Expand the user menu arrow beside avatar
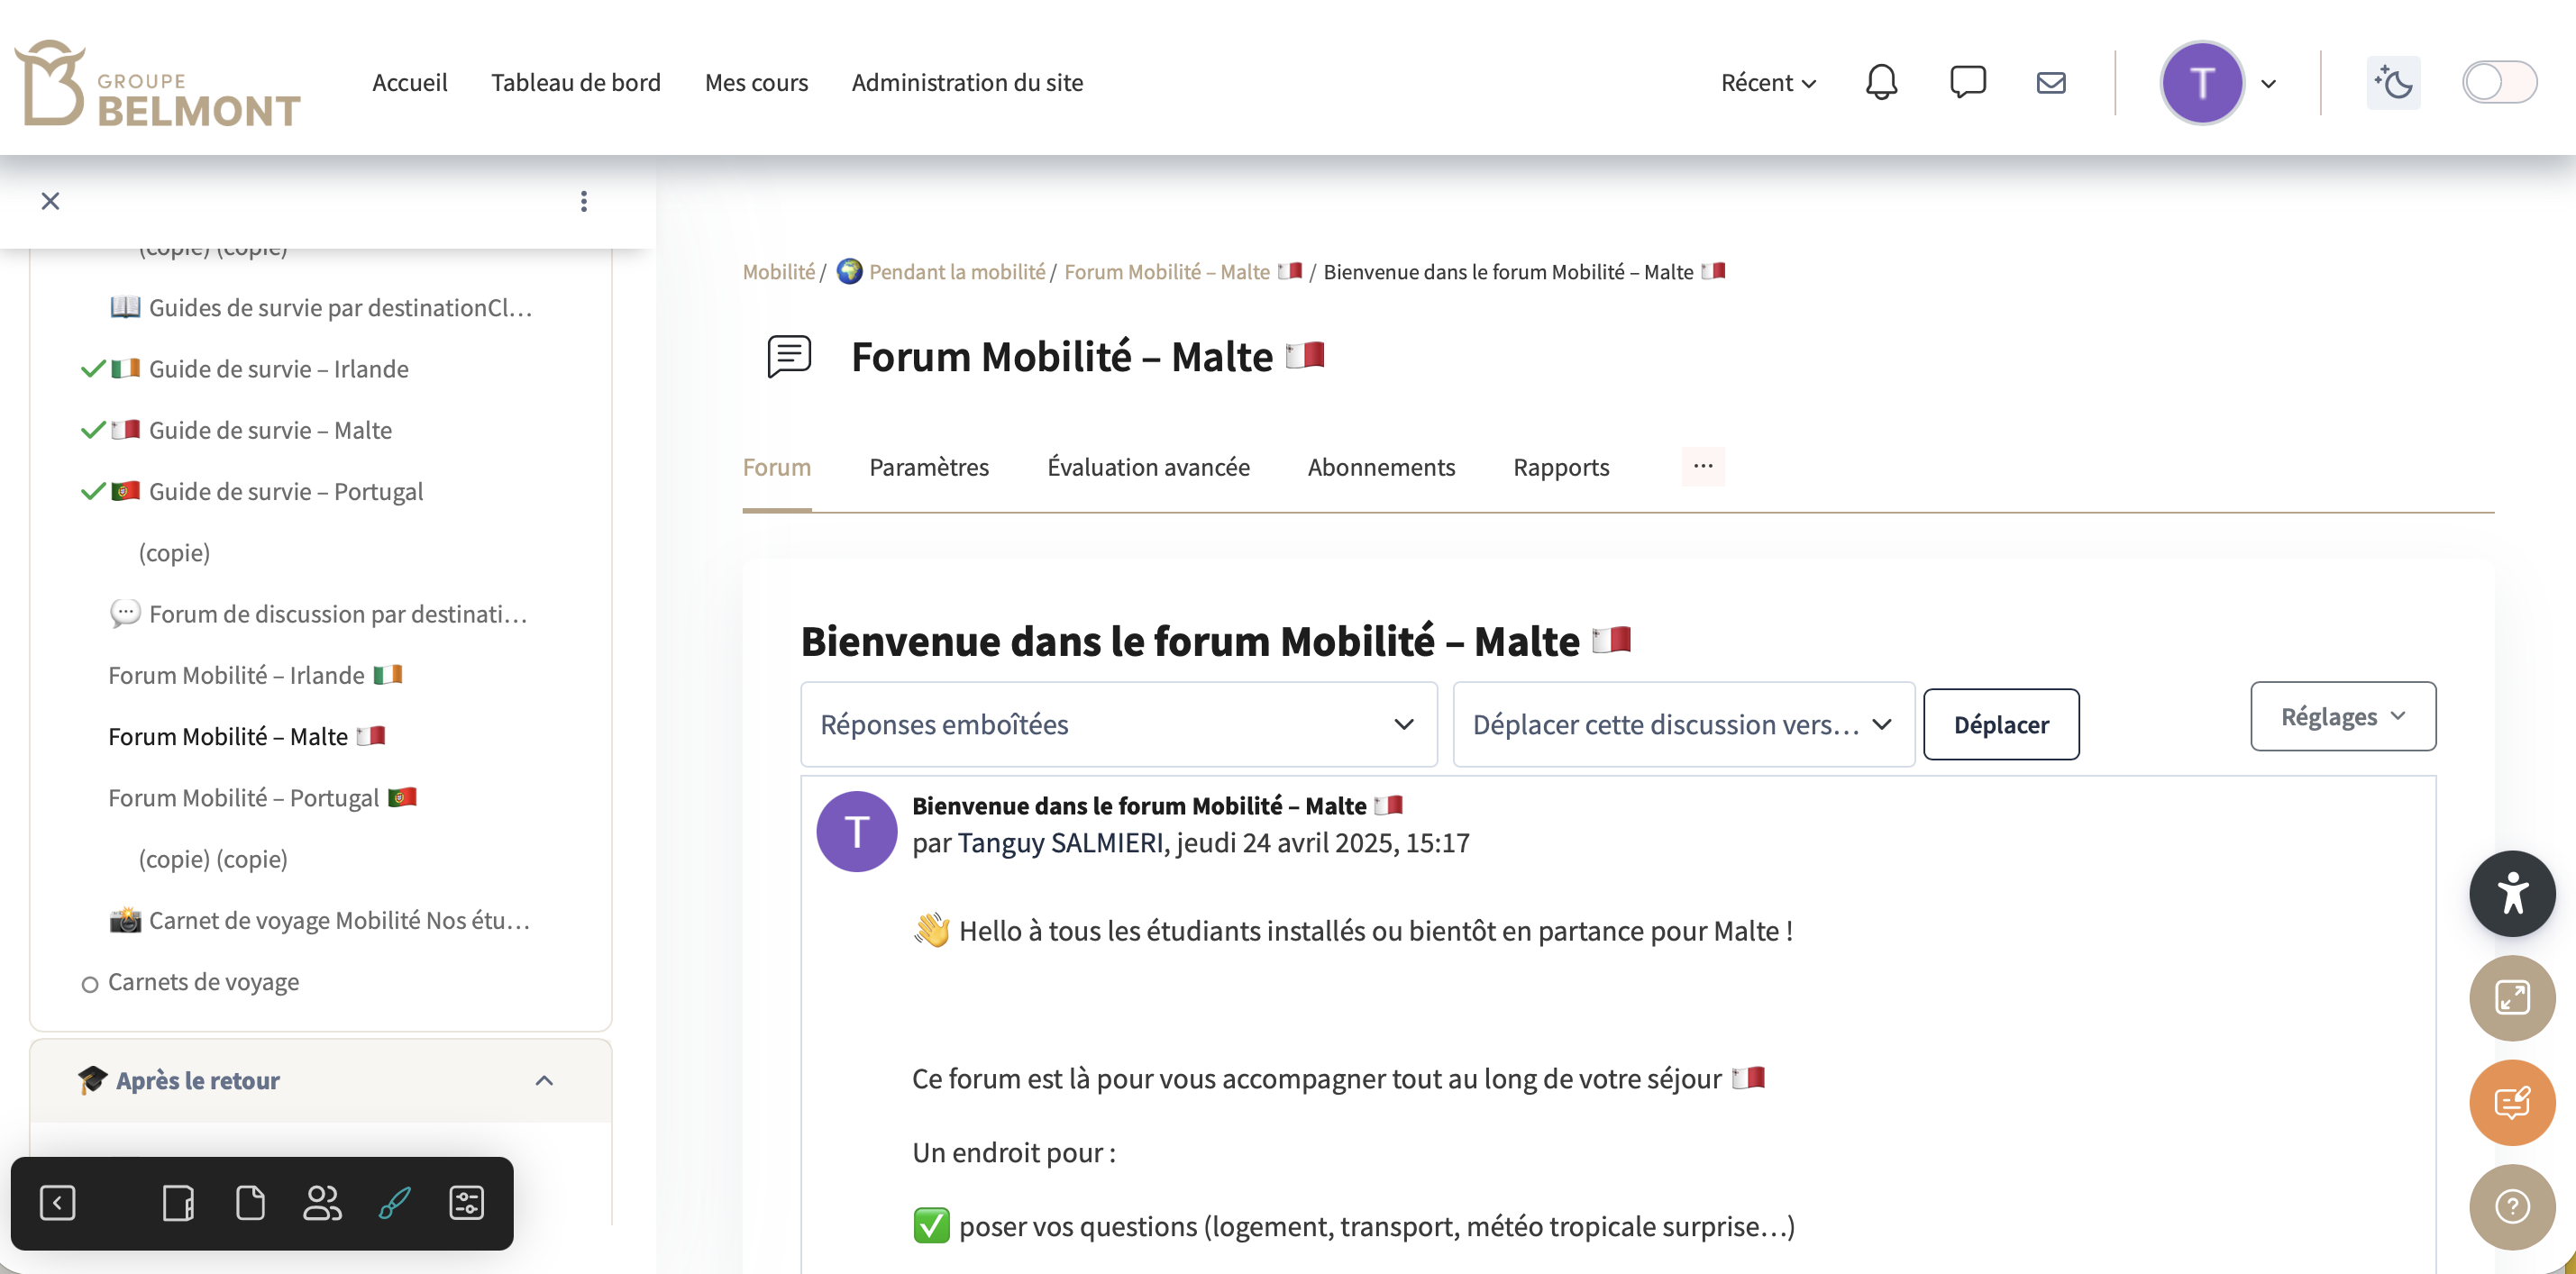Viewport: 2576px width, 1274px height. [x=2268, y=84]
